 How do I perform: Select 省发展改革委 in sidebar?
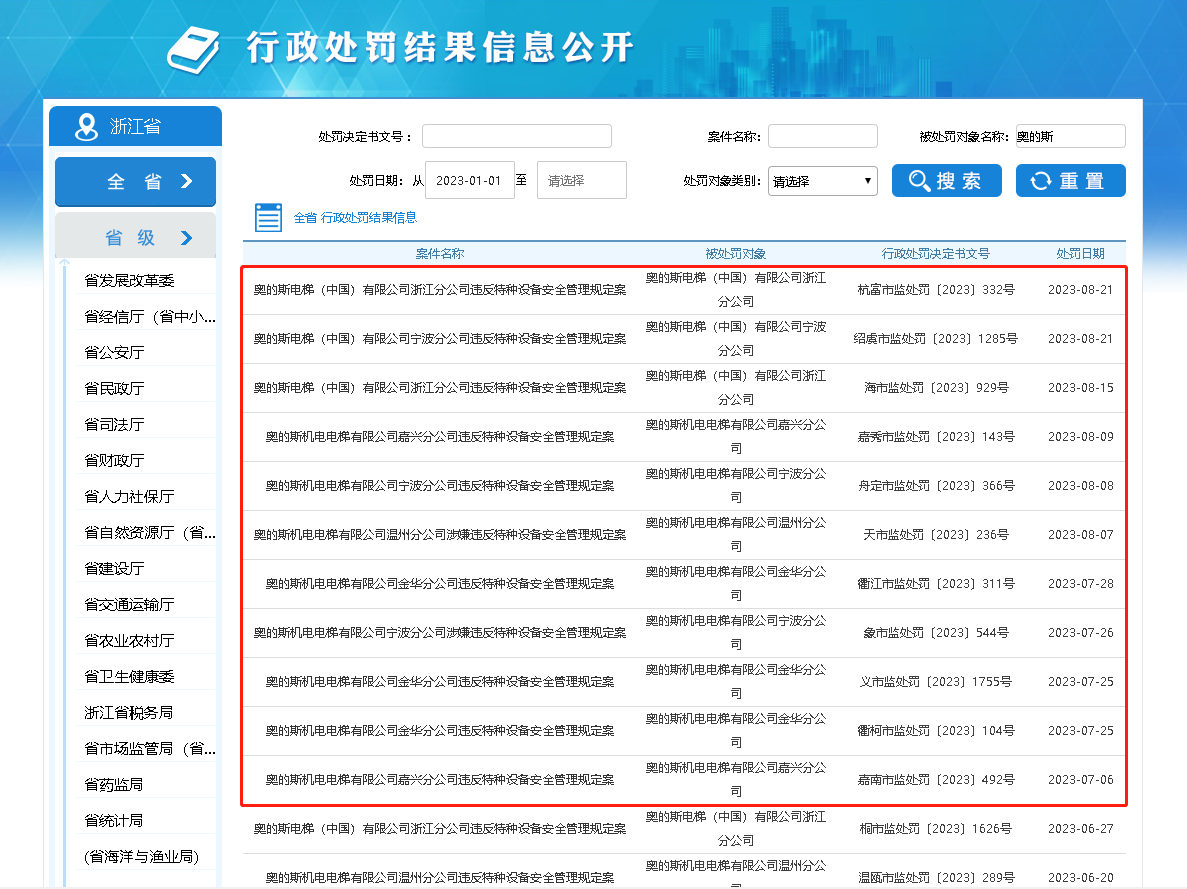(x=129, y=281)
